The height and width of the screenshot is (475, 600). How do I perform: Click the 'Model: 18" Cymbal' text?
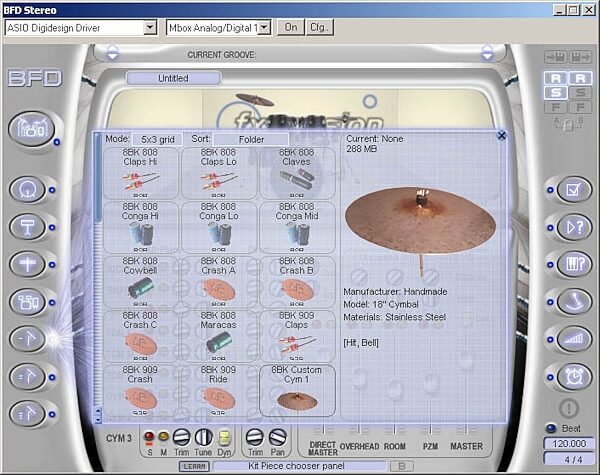381,304
